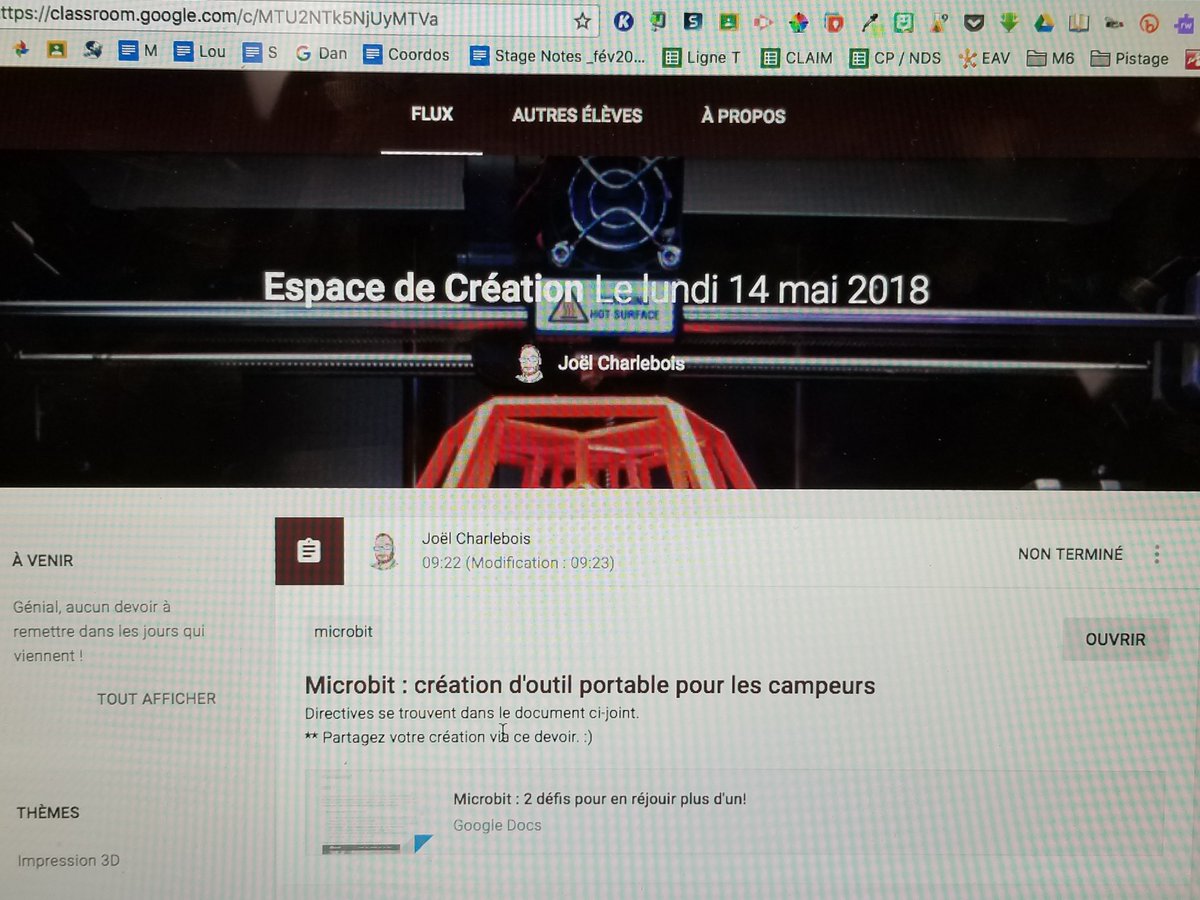
Task: Open the Lou document bookmark
Action: (x=200, y=51)
